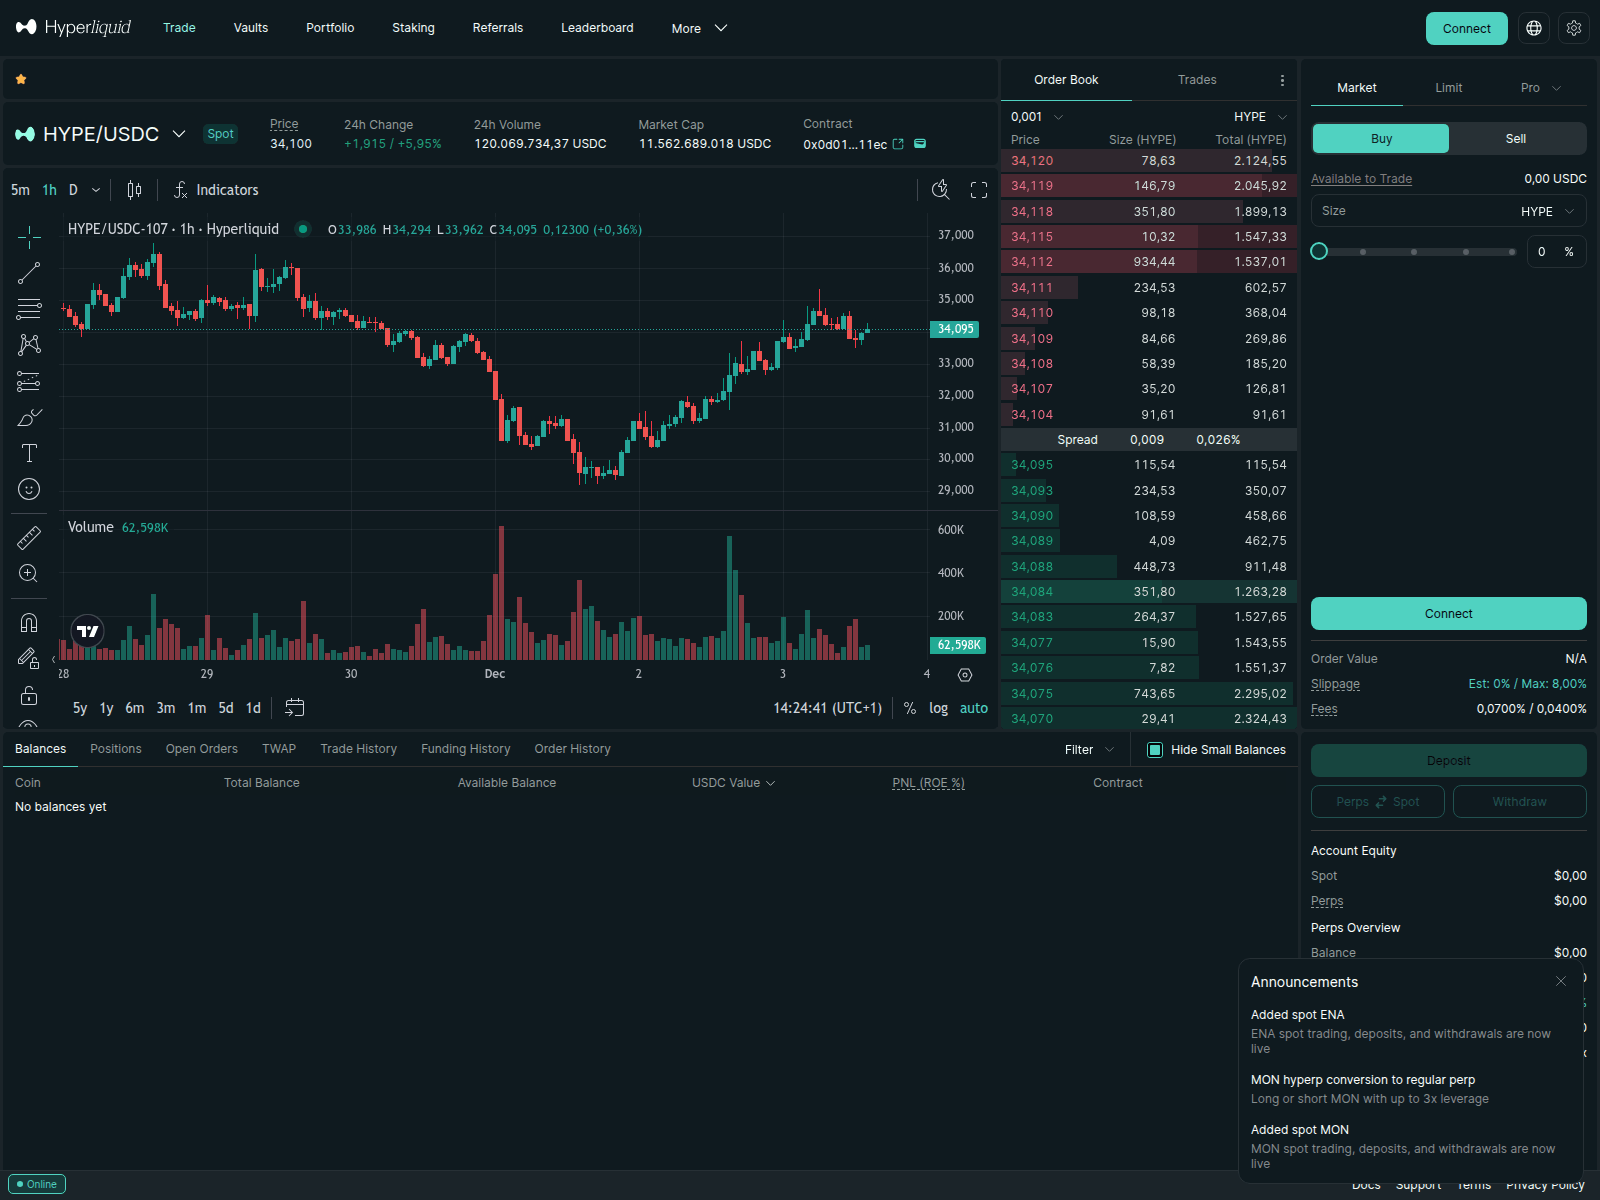This screenshot has width=1600, height=1200.
Task: Open Size field HYPE currency dropdown
Action: pos(1548,212)
